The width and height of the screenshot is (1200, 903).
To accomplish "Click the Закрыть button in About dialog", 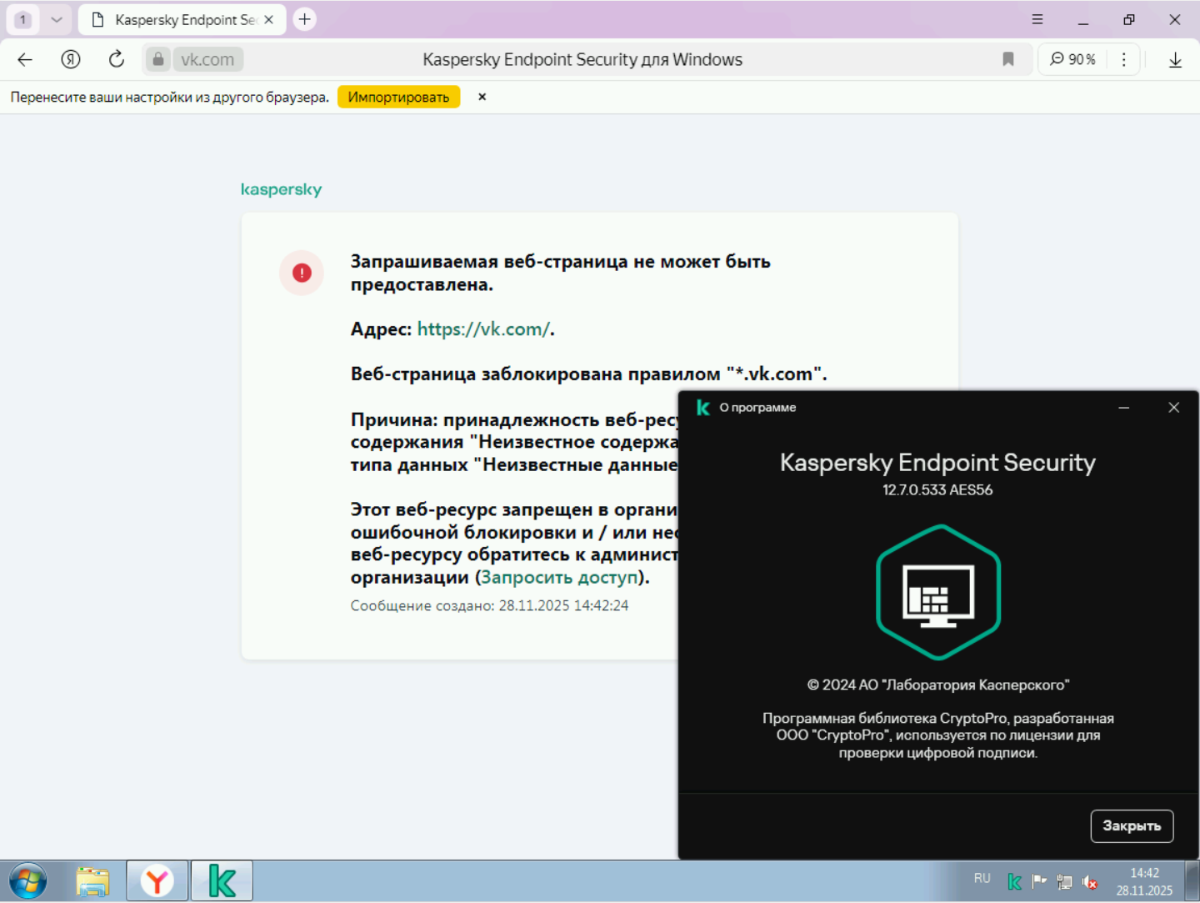I will pos(1131,825).
